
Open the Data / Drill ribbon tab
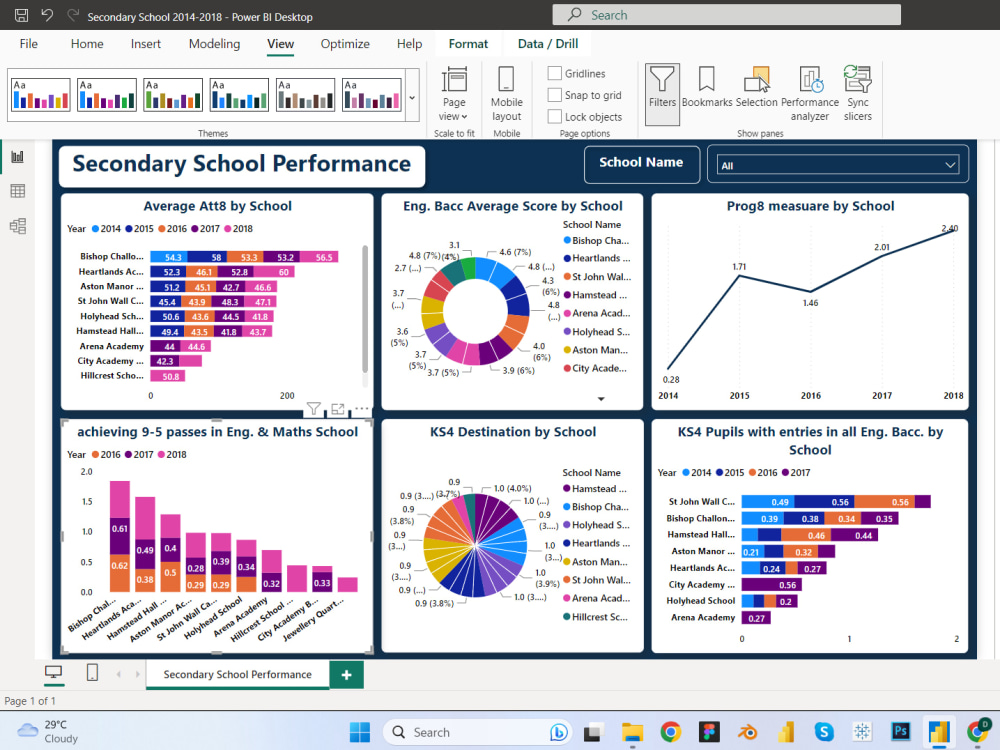pos(548,44)
